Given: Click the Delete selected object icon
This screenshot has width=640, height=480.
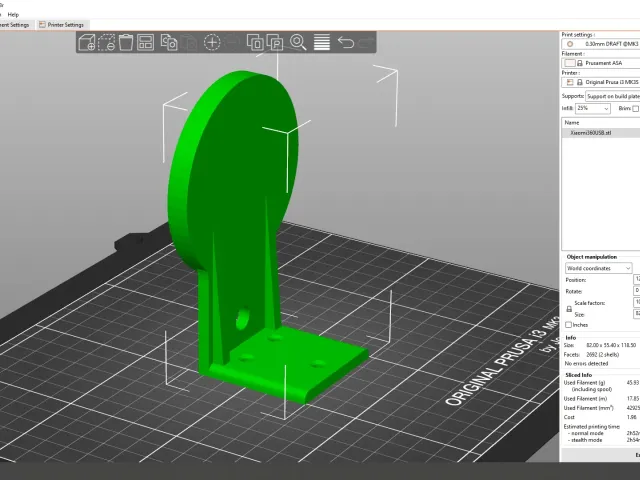Looking at the screenshot, I should (x=107, y=42).
